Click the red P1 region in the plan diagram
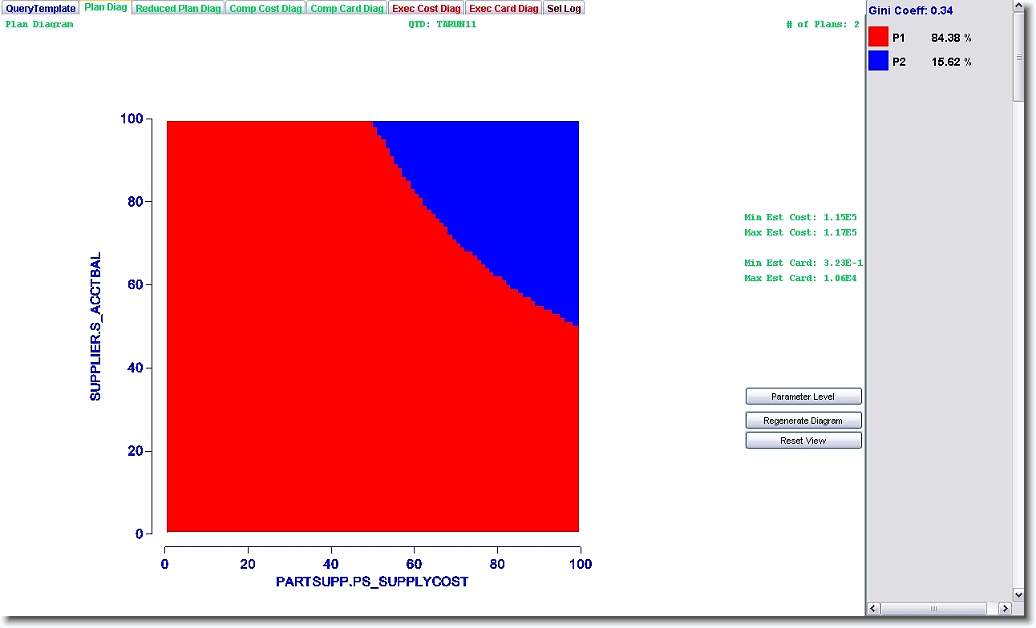Image resolution: width=1036 pixels, height=628 pixels. pos(300,350)
